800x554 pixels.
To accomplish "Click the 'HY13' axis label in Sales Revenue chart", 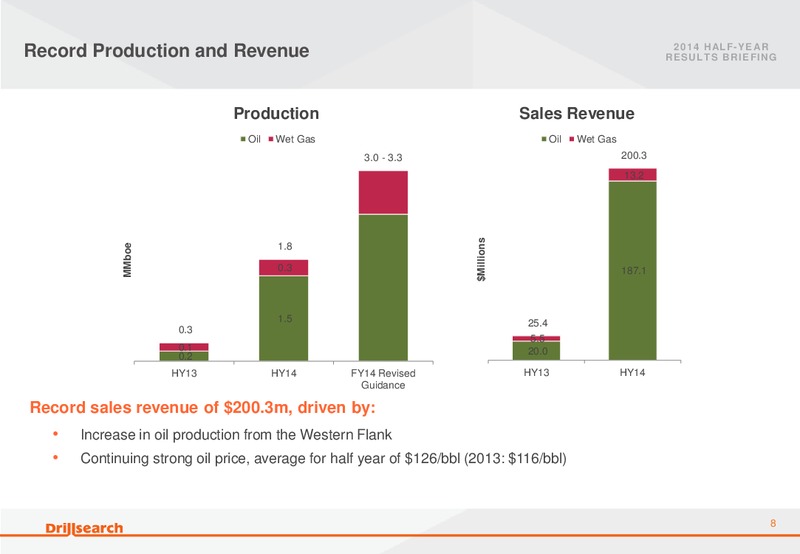I will tap(537, 373).
